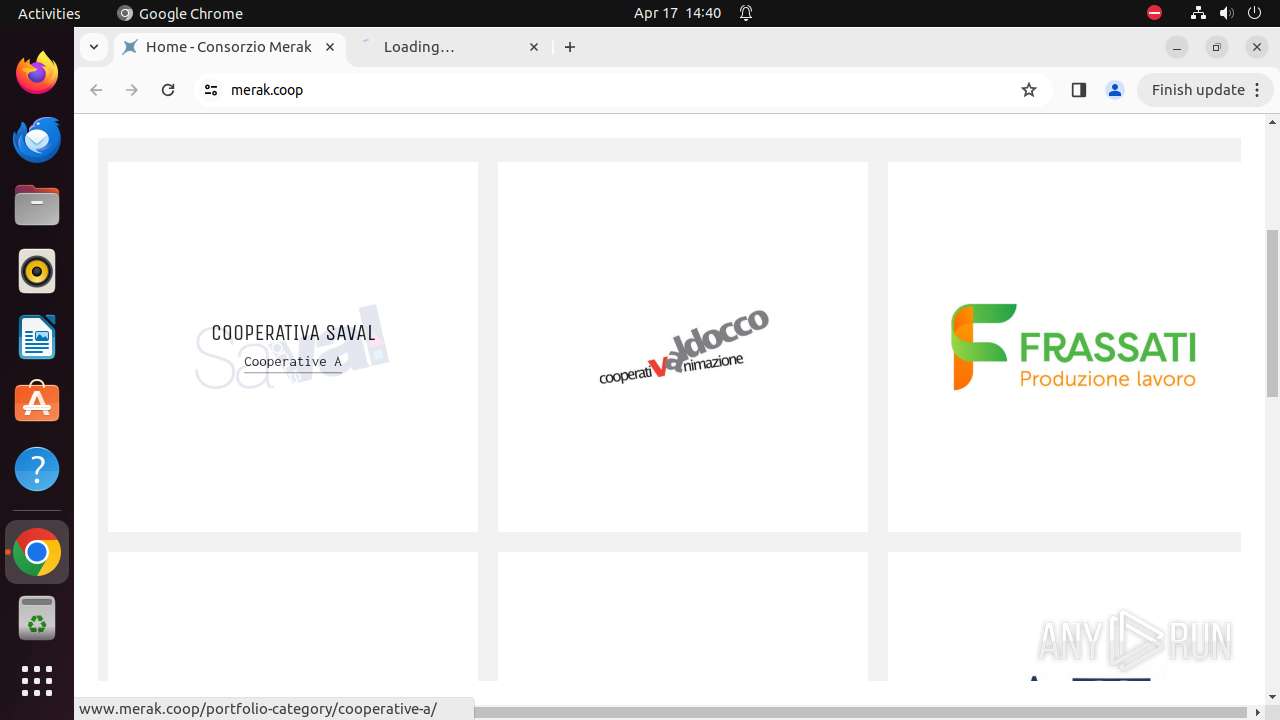Open Activities overview

tap(49, 13)
